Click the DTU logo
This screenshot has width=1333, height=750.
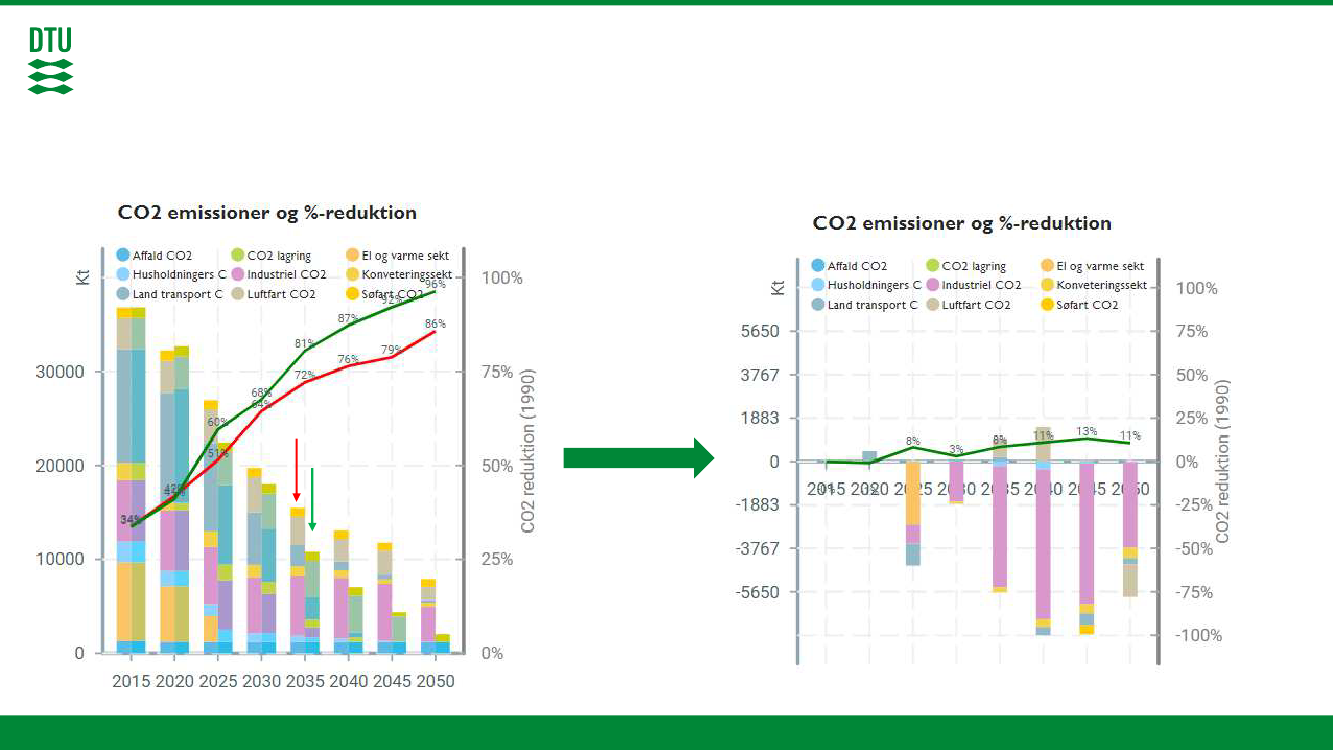(x=50, y=61)
